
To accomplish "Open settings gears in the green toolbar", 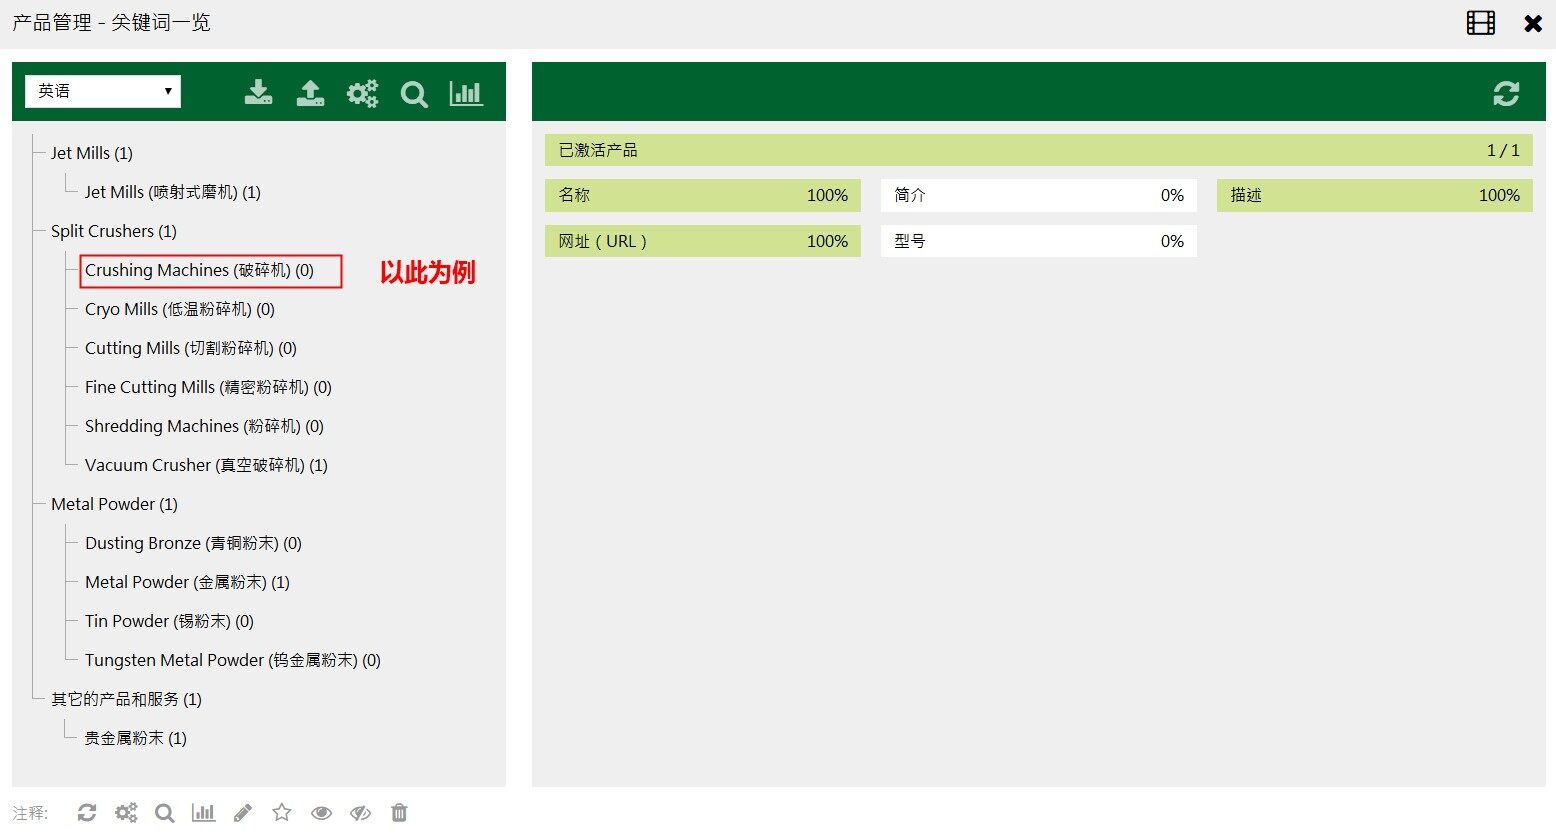I will point(362,93).
